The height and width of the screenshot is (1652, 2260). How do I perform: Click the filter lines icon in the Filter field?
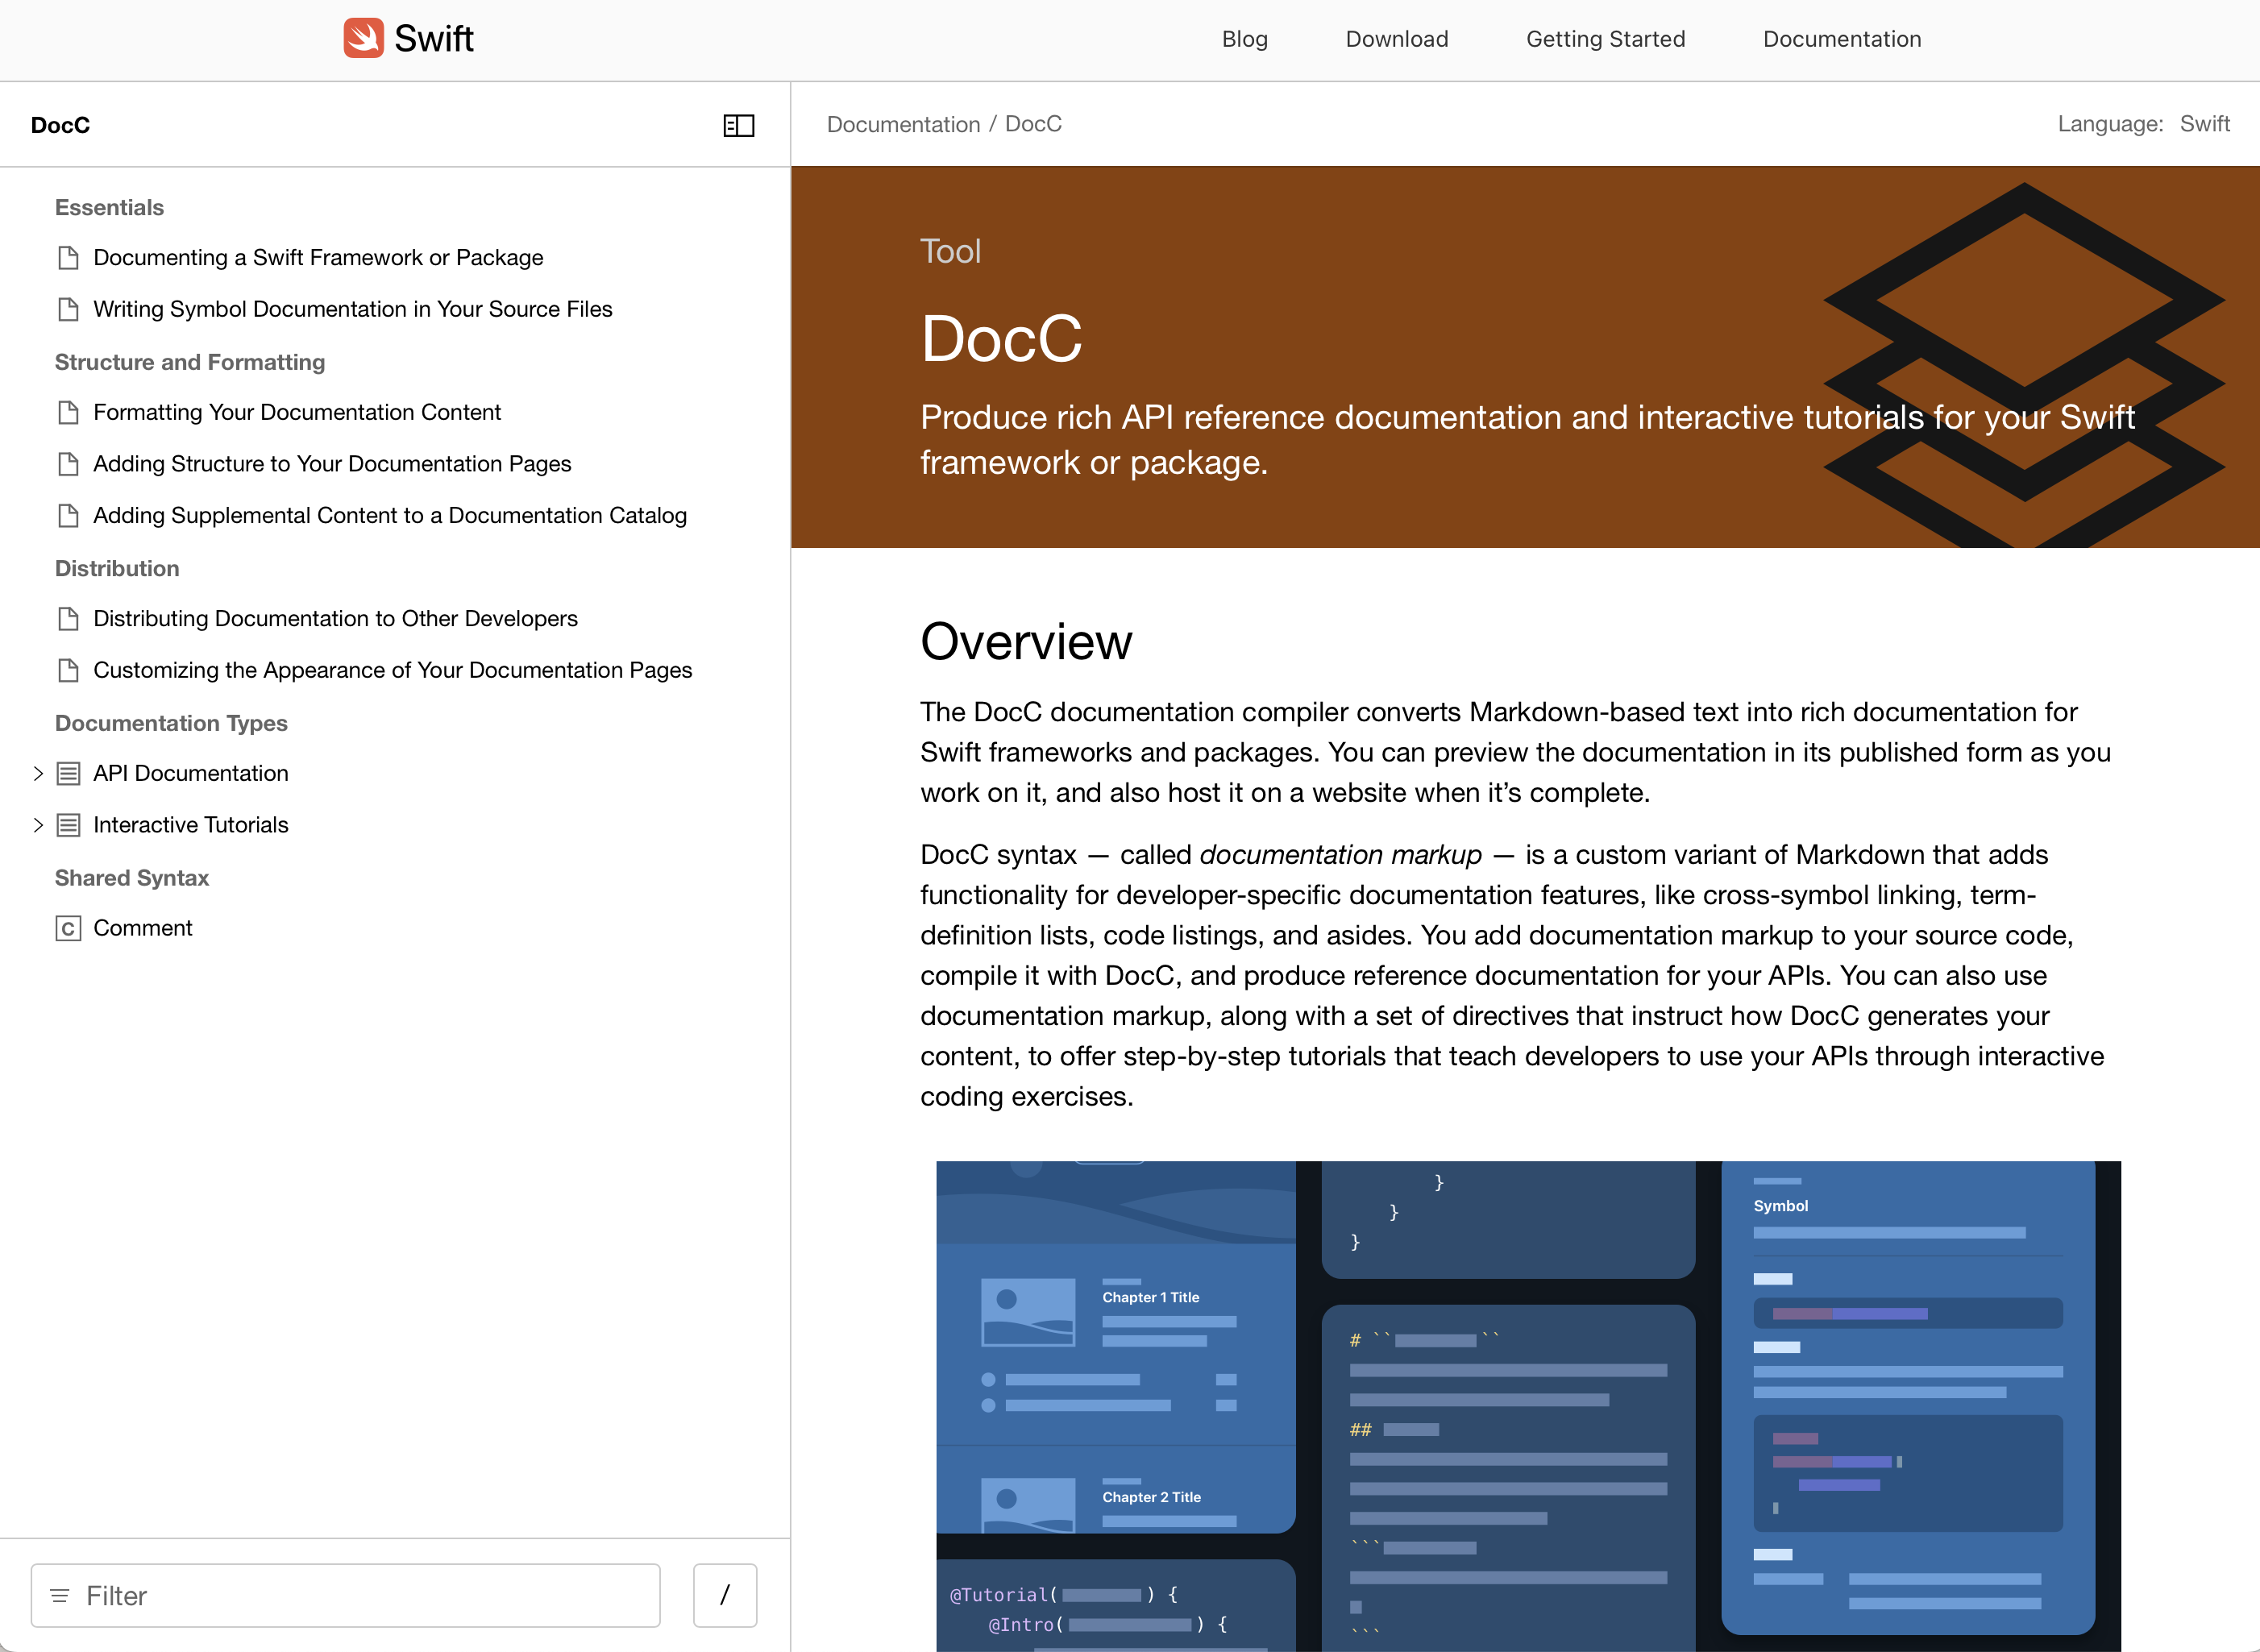click(x=60, y=1595)
